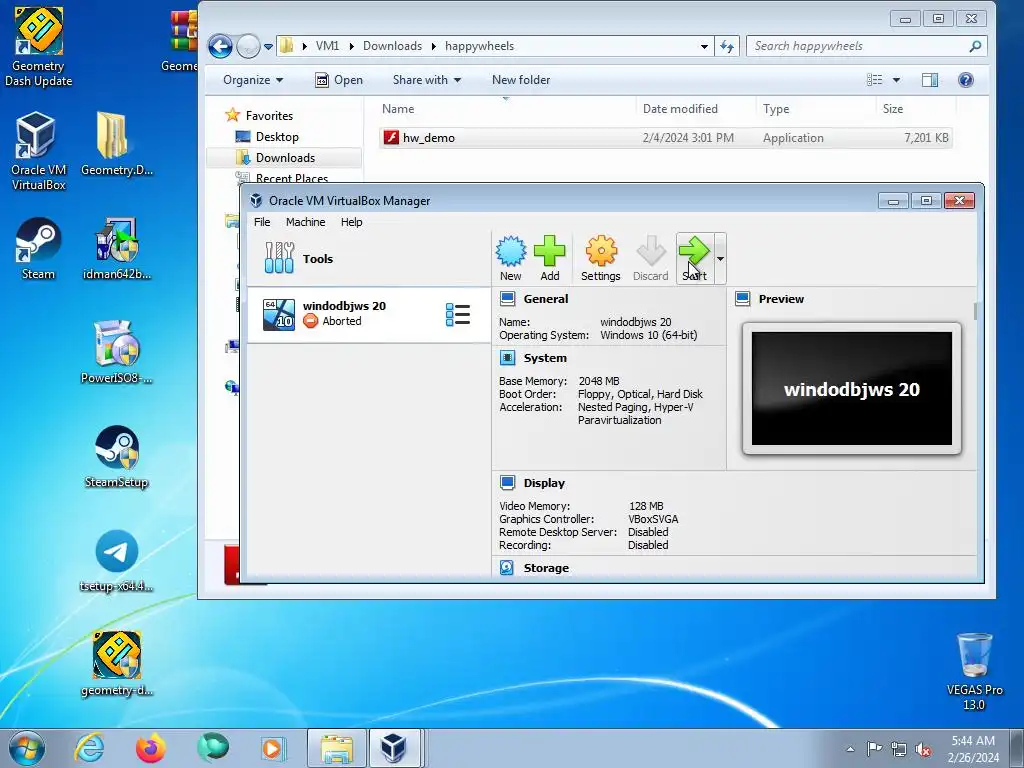Click Downloads in the address breadcrumb
The image size is (1024, 768).
(x=392, y=46)
